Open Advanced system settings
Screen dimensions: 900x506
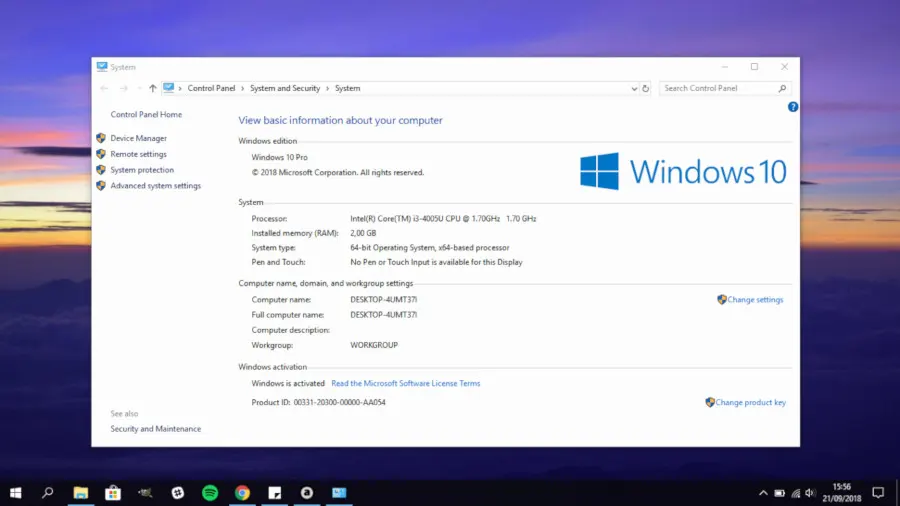click(156, 186)
